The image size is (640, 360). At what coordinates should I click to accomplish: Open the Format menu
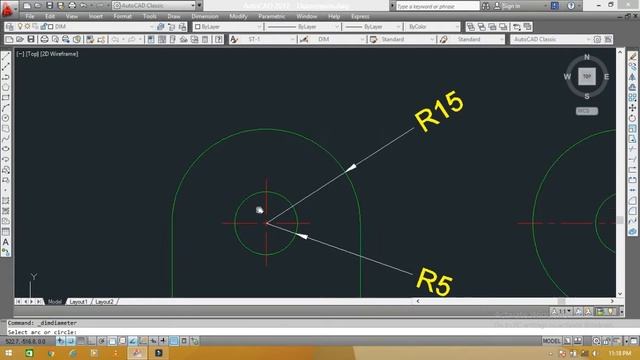point(122,16)
